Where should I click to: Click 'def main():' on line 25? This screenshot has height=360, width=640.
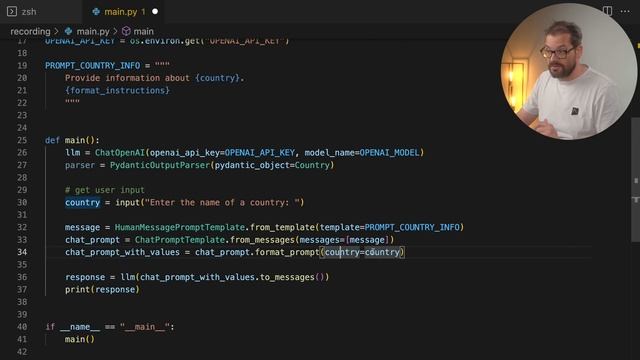(x=72, y=140)
